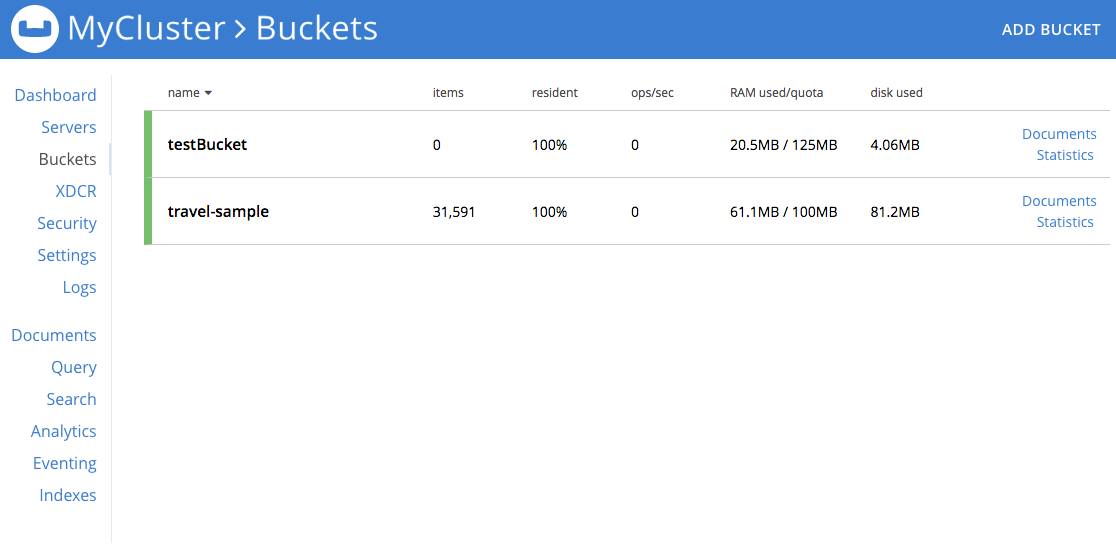Navigate to Security settings

click(66, 223)
